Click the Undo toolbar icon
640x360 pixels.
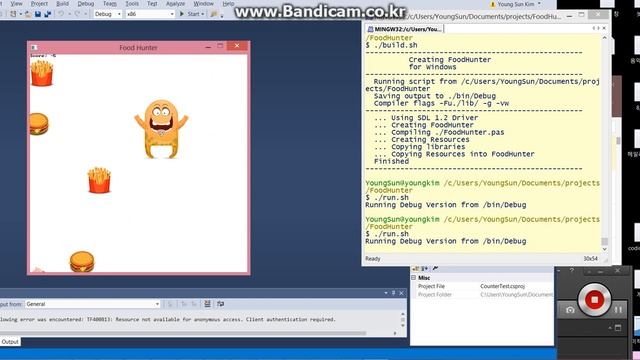[x=61, y=14]
